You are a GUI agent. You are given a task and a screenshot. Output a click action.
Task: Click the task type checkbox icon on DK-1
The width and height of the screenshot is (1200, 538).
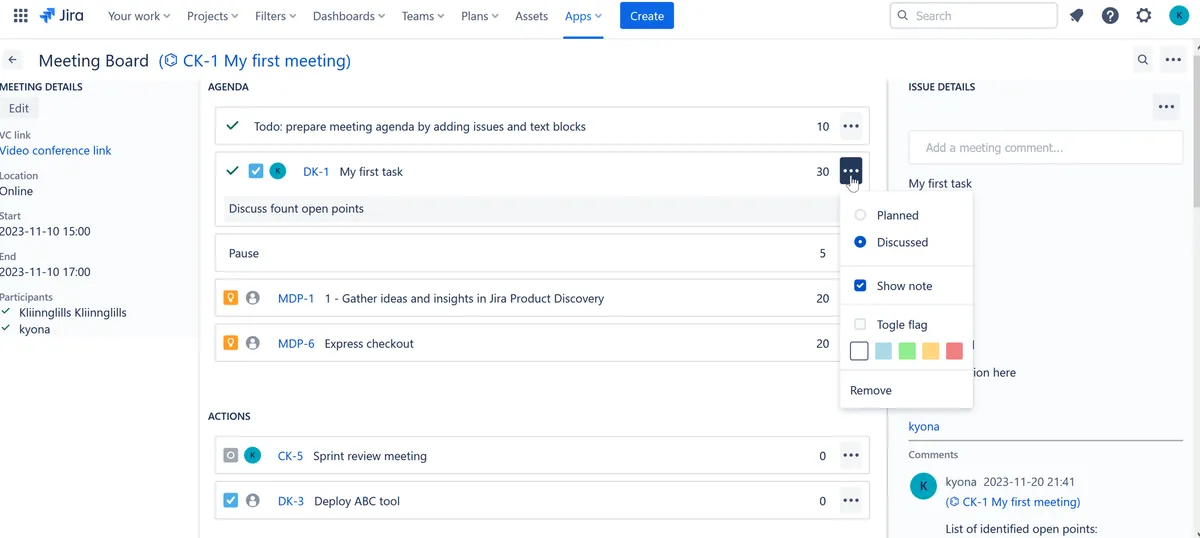click(x=256, y=171)
